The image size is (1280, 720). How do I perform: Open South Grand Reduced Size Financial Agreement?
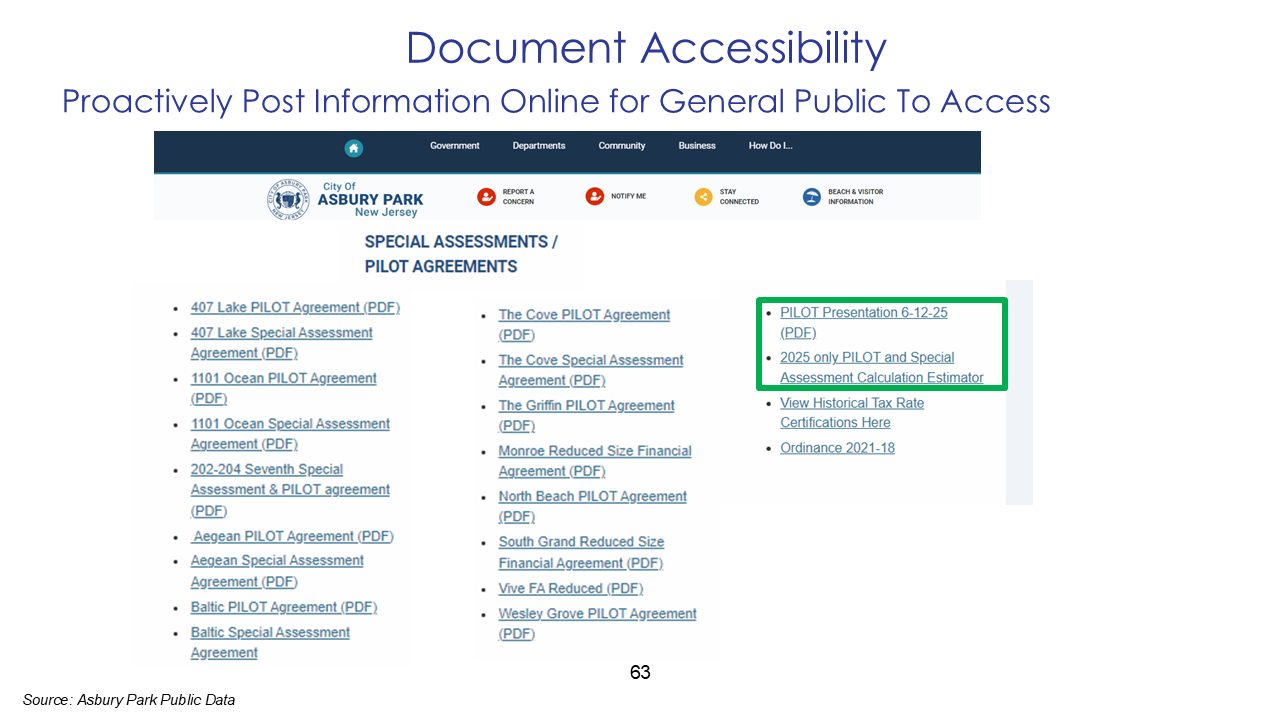[x=582, y=552]
